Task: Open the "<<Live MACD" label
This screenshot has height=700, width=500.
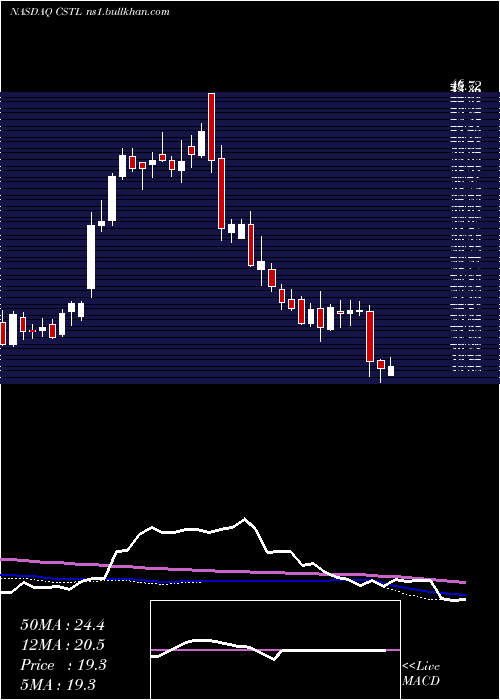Action: click(421, 674)
